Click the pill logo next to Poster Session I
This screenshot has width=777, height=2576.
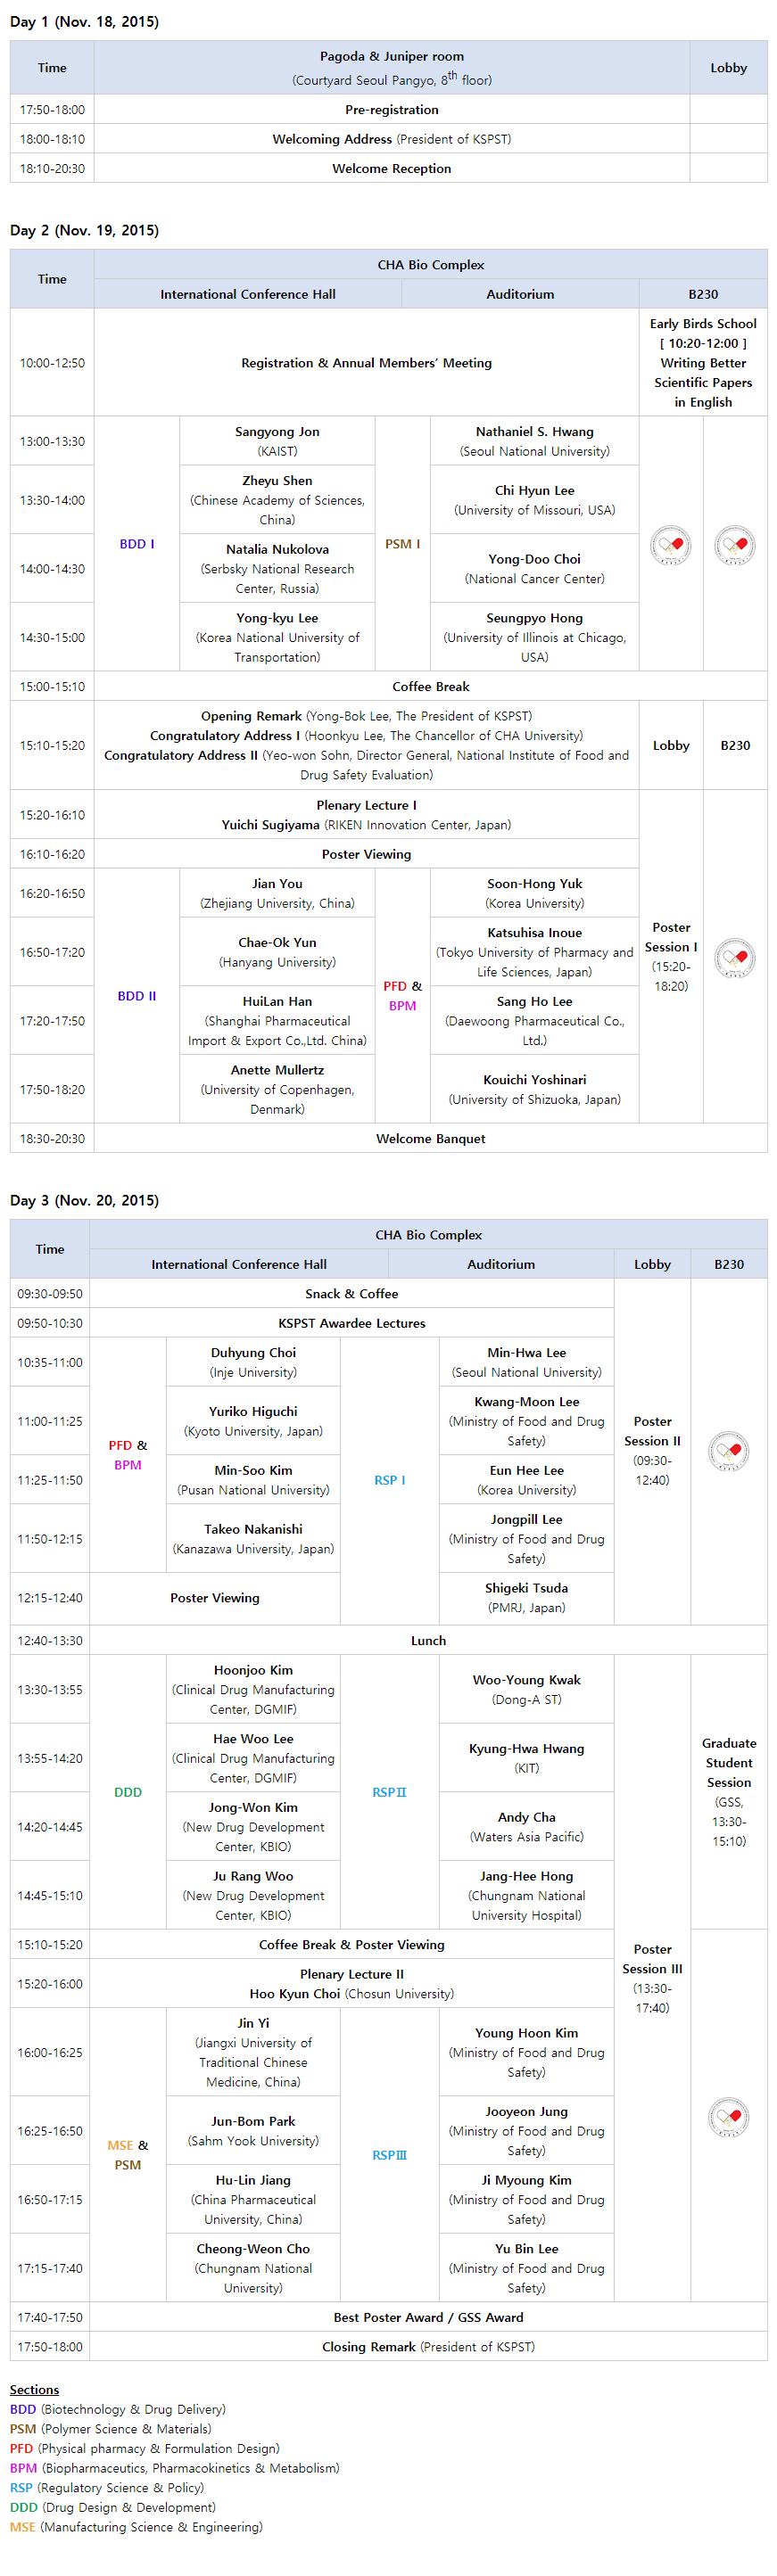point(735,958)
